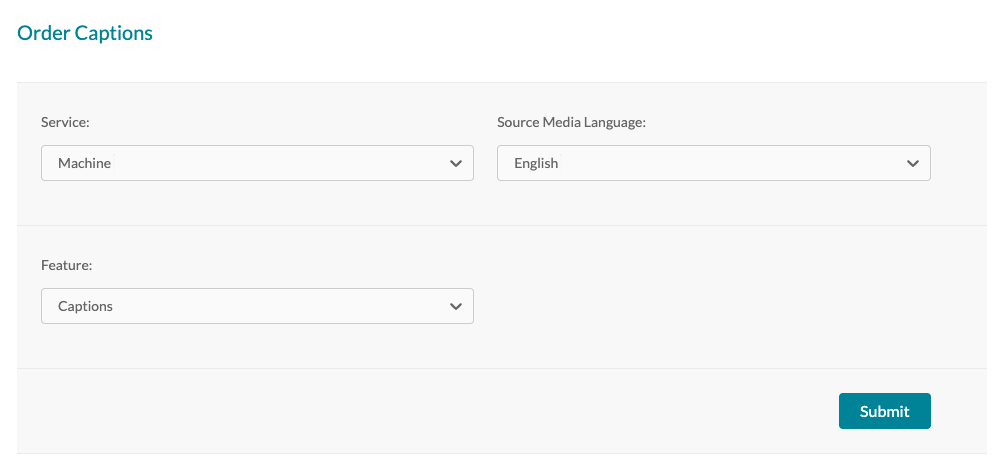Click the "Source Media Language:" label
The image size is (1001, 464).
pos(571,122)
